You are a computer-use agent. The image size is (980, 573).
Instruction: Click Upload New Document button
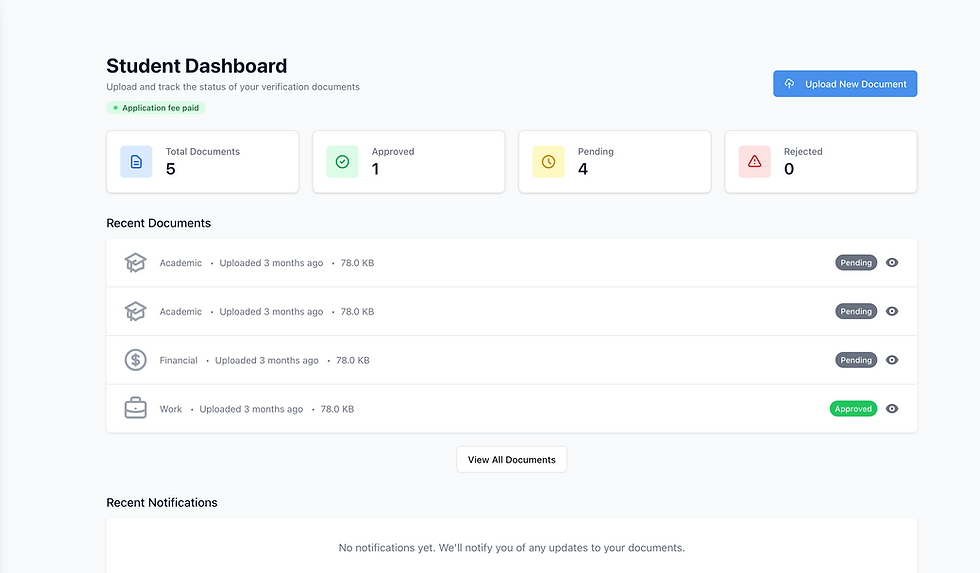(845, 84)
